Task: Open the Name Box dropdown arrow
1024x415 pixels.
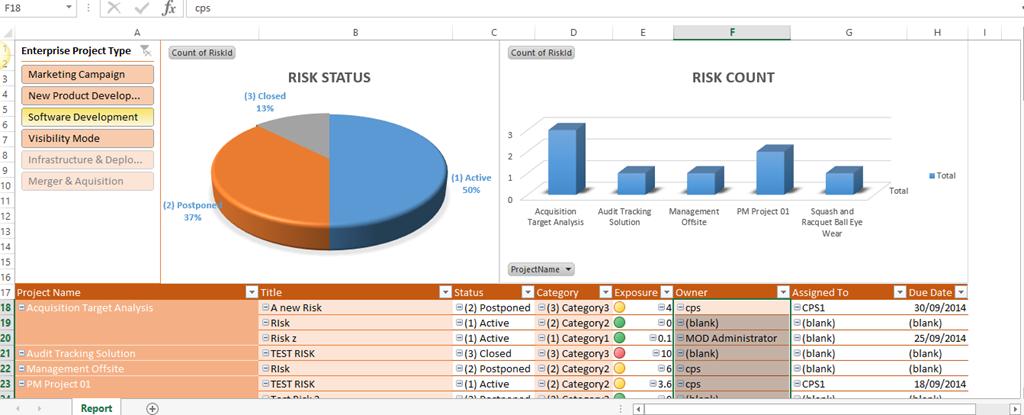Action: click(x=69, y=8)
